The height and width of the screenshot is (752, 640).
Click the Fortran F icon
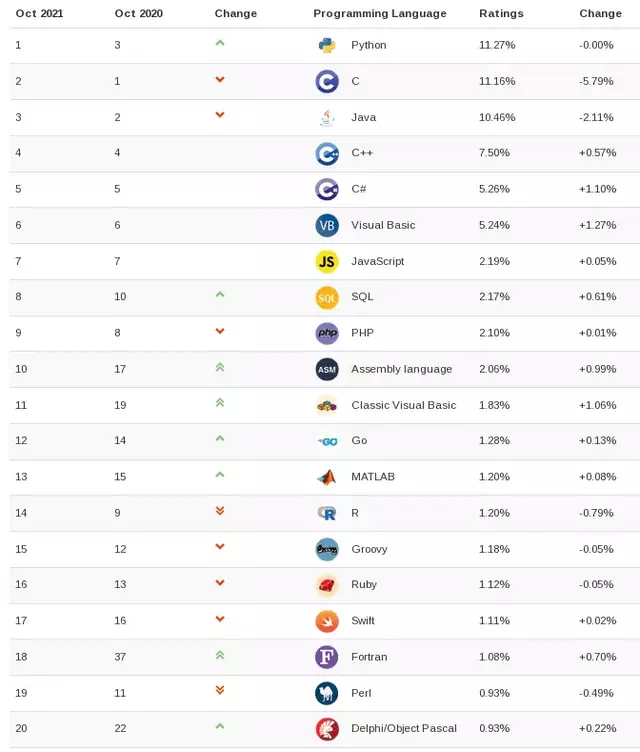click(x=327, y=657)
